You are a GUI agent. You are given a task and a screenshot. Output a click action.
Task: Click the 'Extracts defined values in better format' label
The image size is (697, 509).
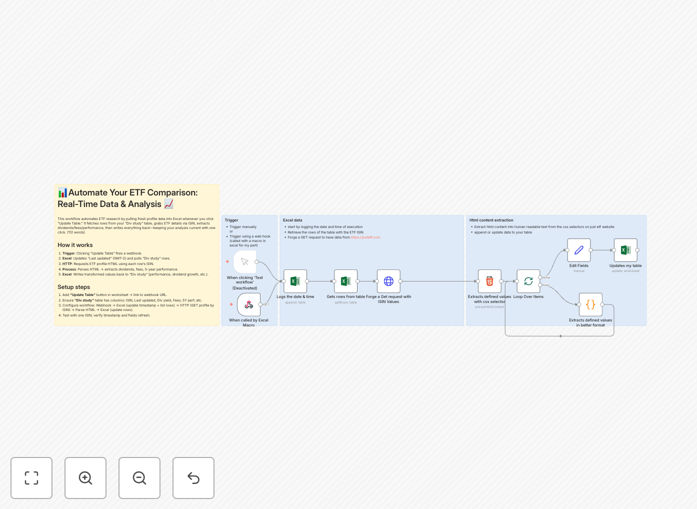[x=590, y=322]
